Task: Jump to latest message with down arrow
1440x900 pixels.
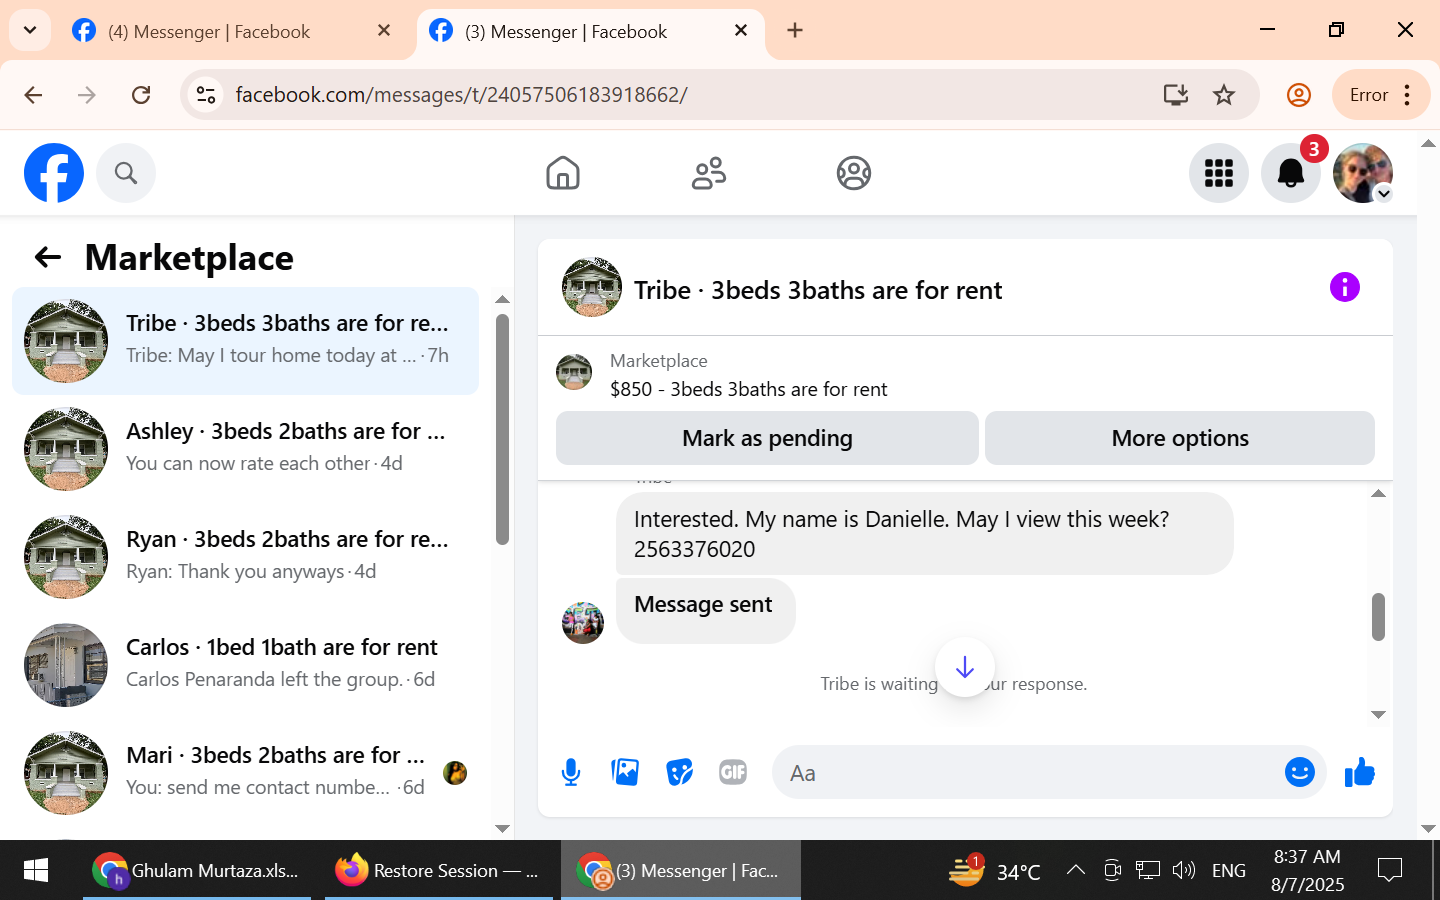Action: pos(965,667)
